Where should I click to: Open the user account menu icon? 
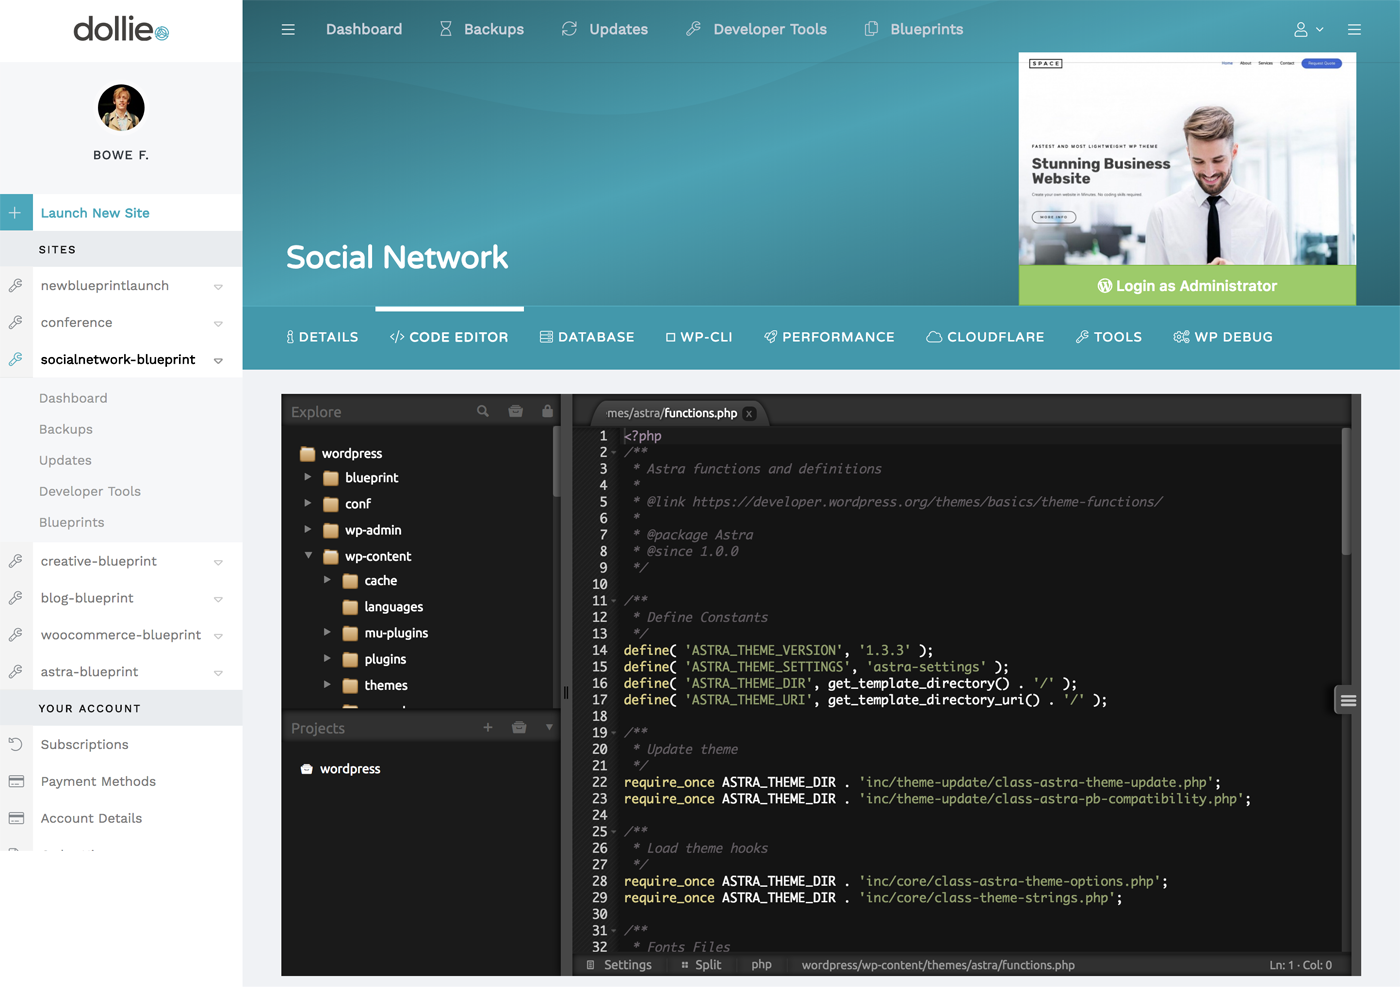click(x=1308, y=30)
